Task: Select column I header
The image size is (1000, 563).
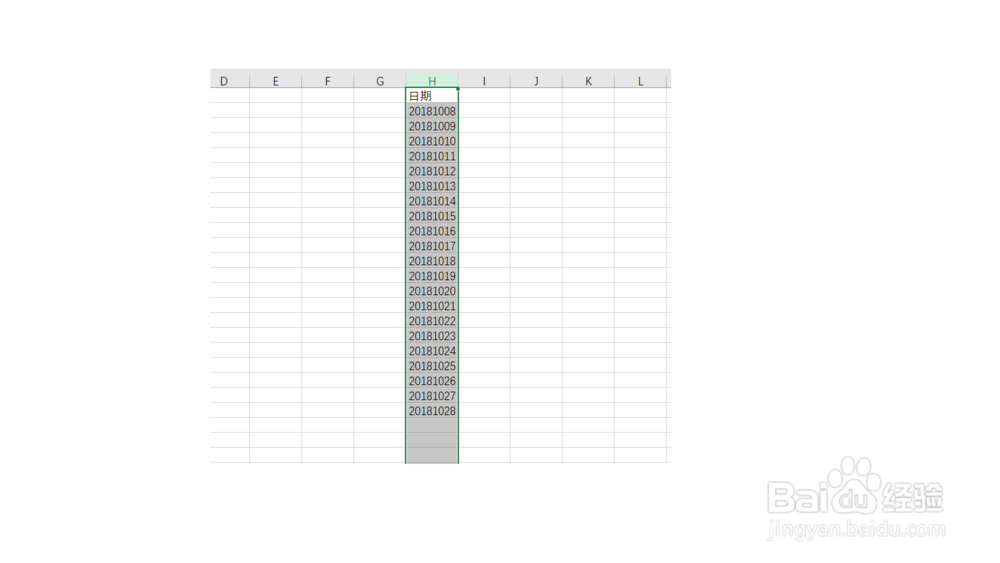Action: point(484,80)
